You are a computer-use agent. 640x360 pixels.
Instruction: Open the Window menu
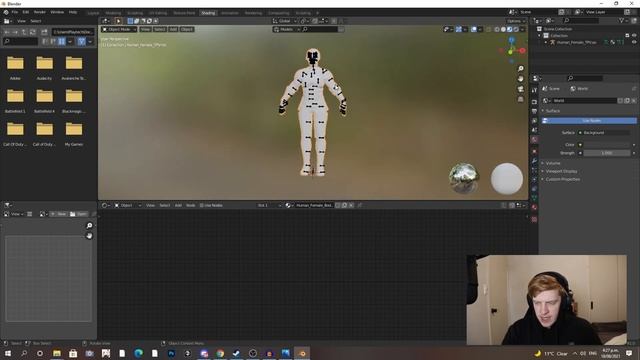pyautogui.click(x=57, y=12)
